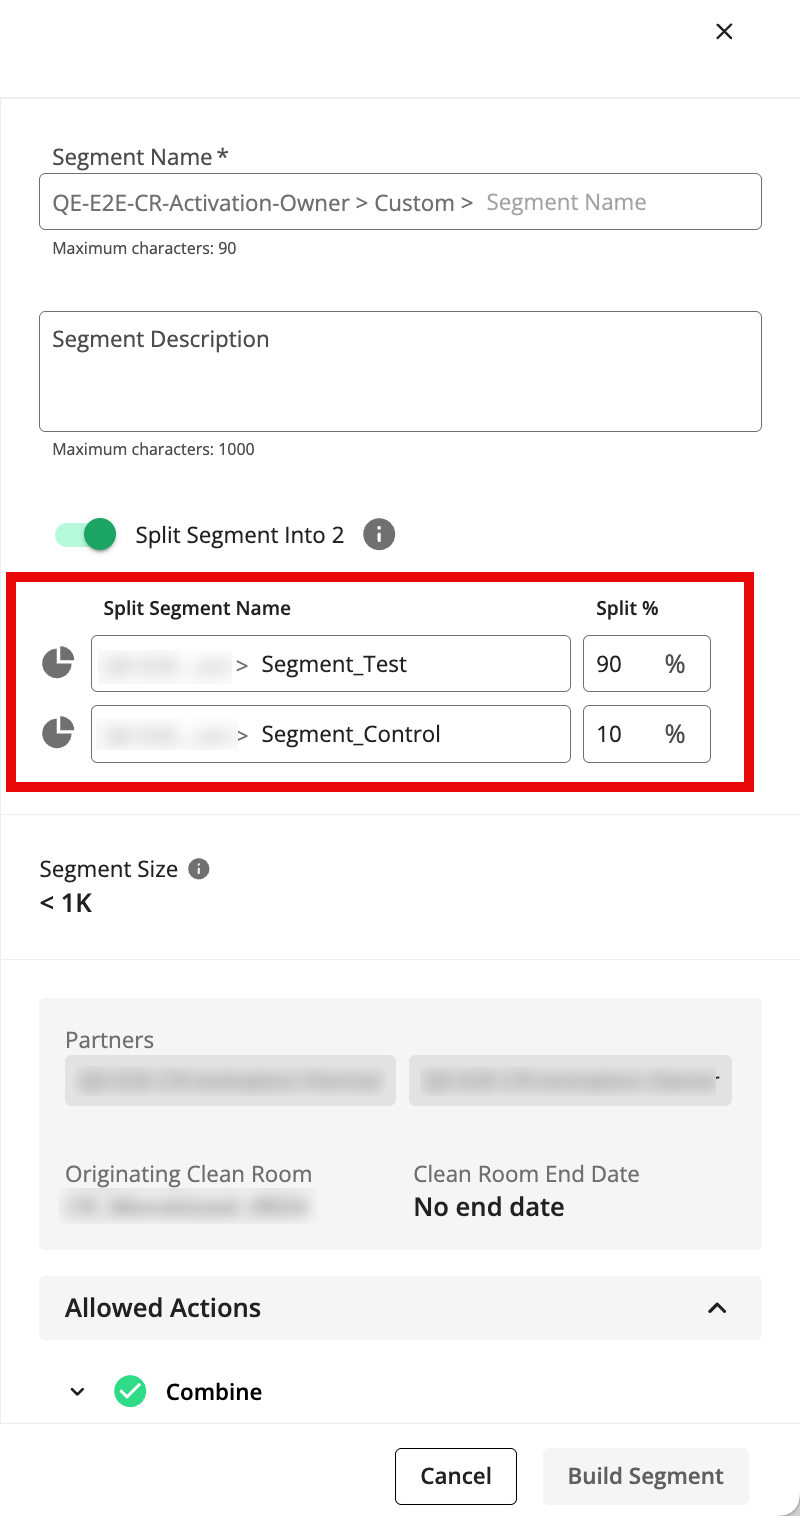Click the 90 split percent field
Viewport: 800px width, 1516px height.
[x=647, y=664]
